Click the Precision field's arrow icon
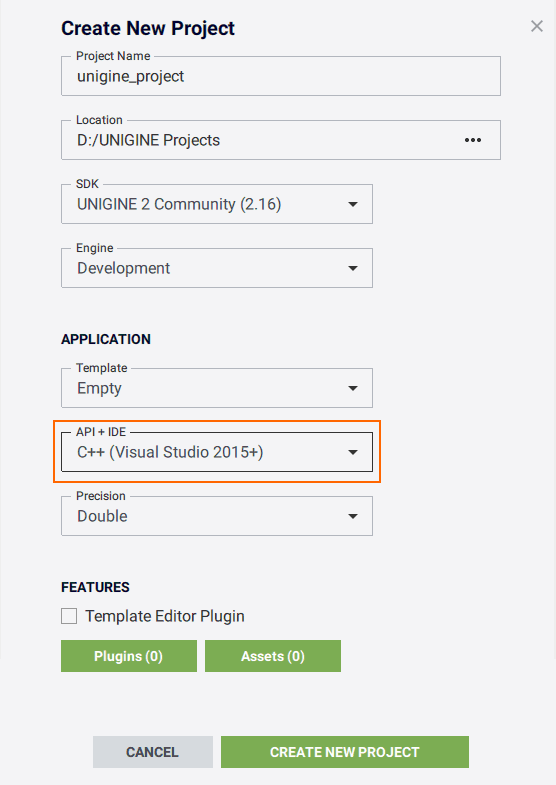Image resolution: width=556 pixels, height=785 pixels. click(353, 516)
